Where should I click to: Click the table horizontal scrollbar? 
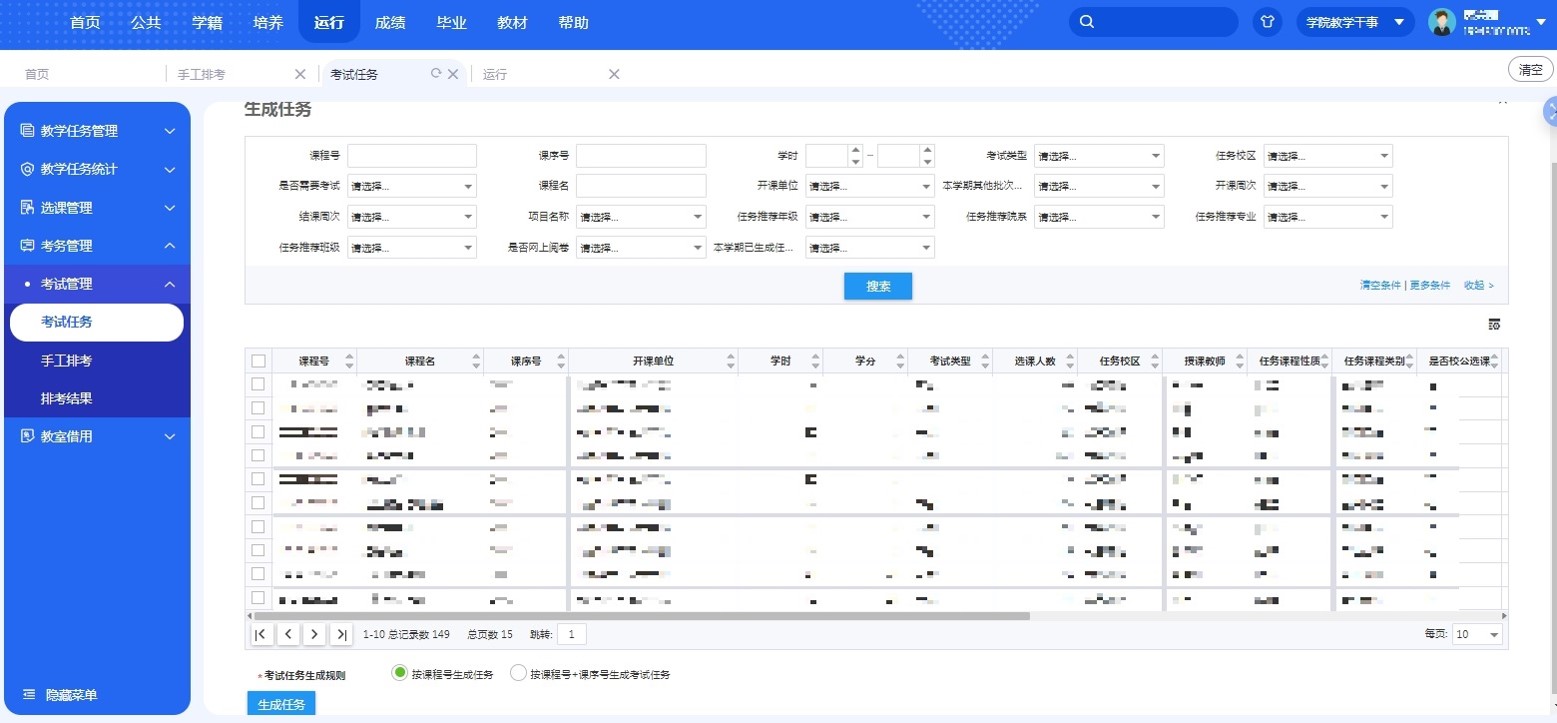(x=640, y=616)
